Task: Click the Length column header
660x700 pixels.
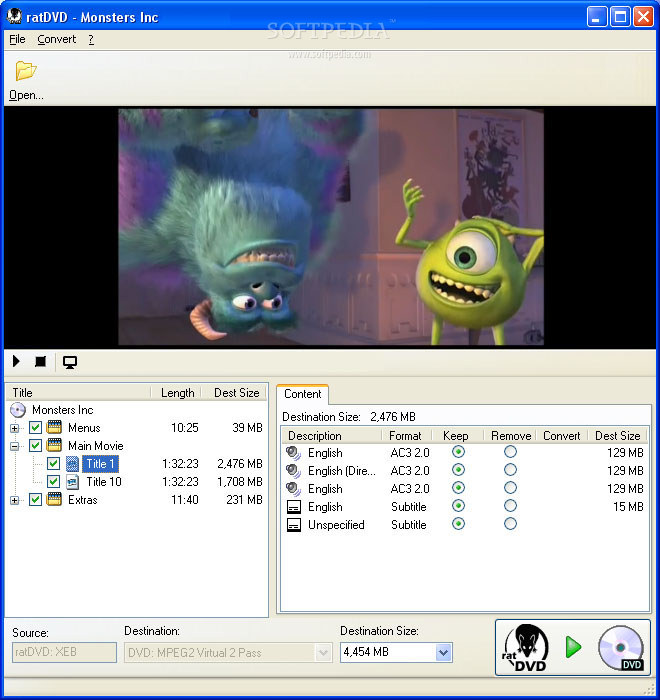Action: [177, 393]
